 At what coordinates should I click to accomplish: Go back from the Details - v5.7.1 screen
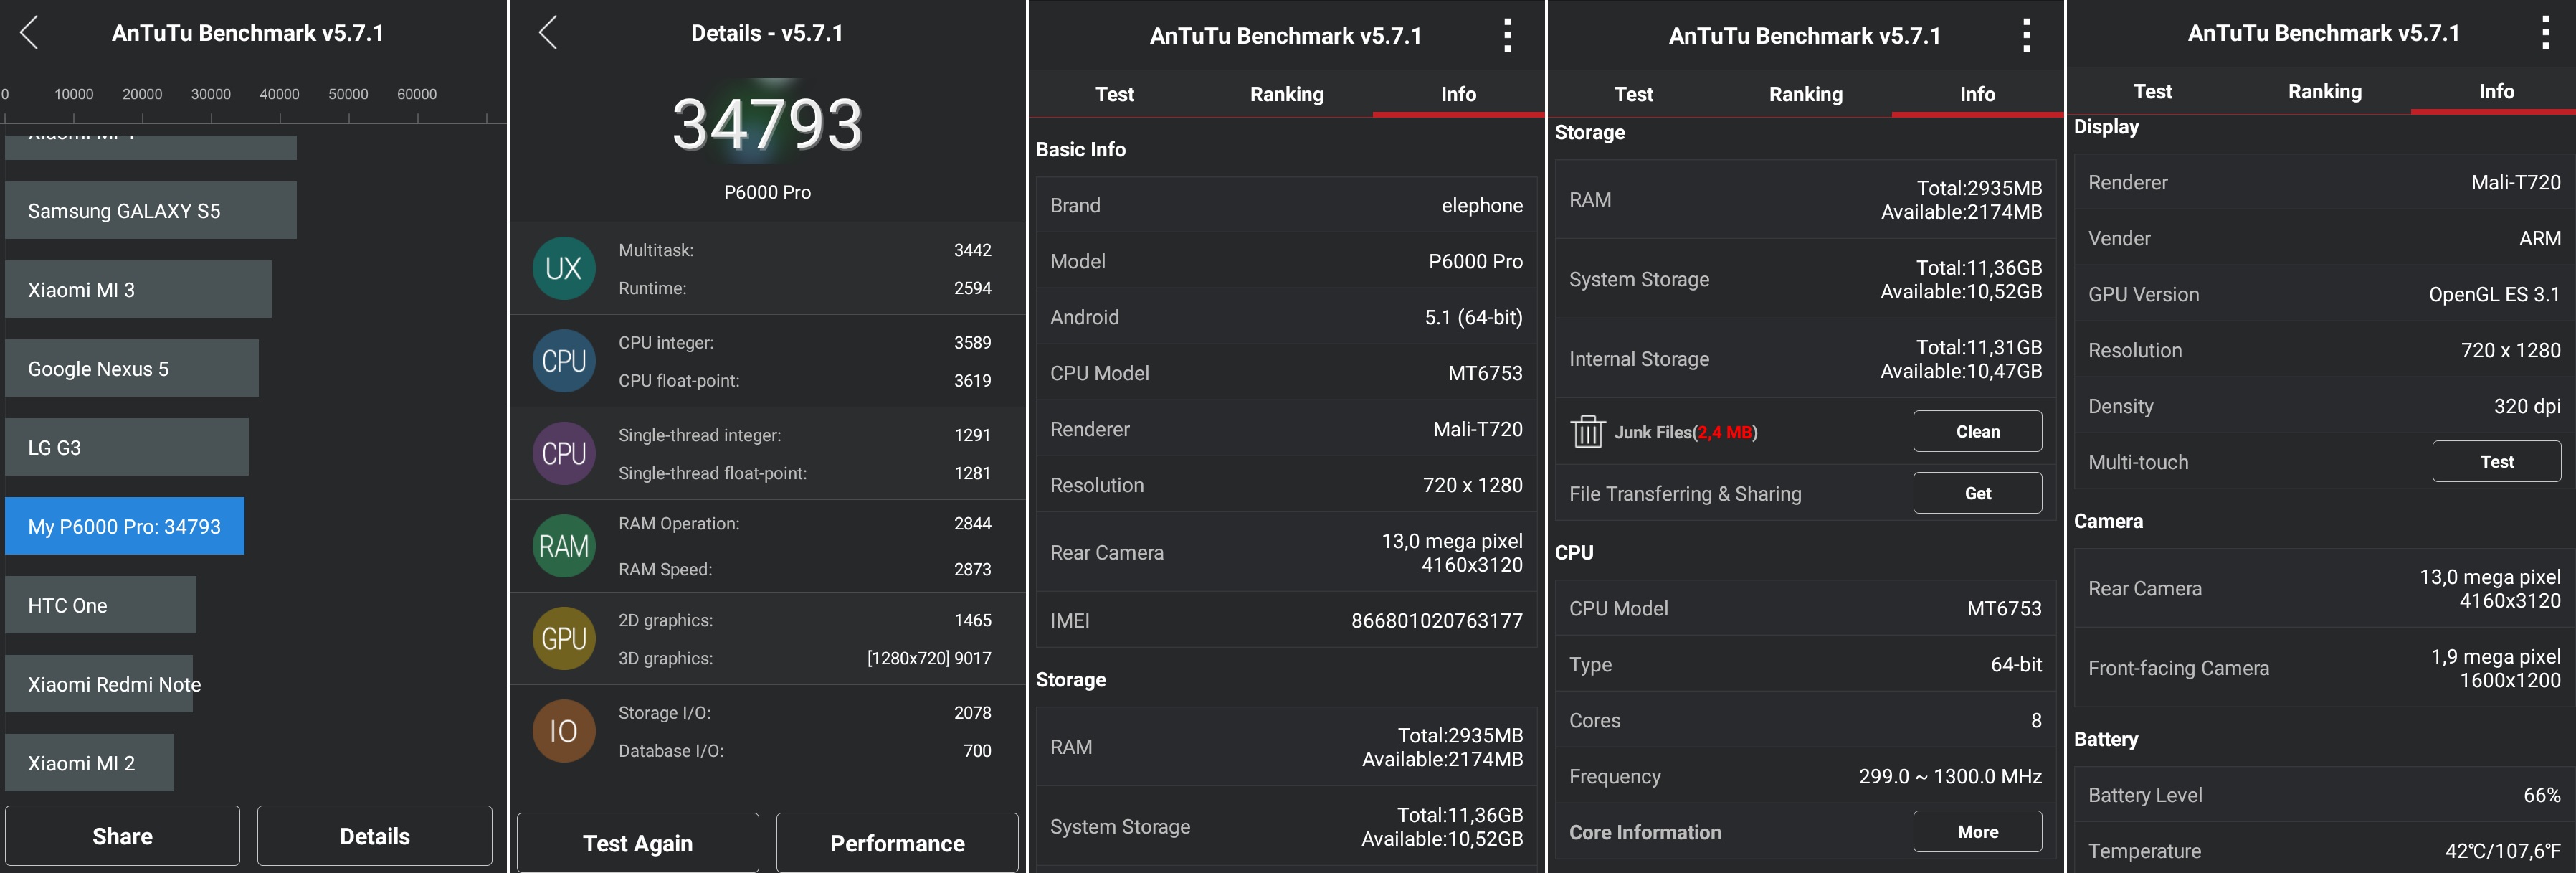click(547, 33)
